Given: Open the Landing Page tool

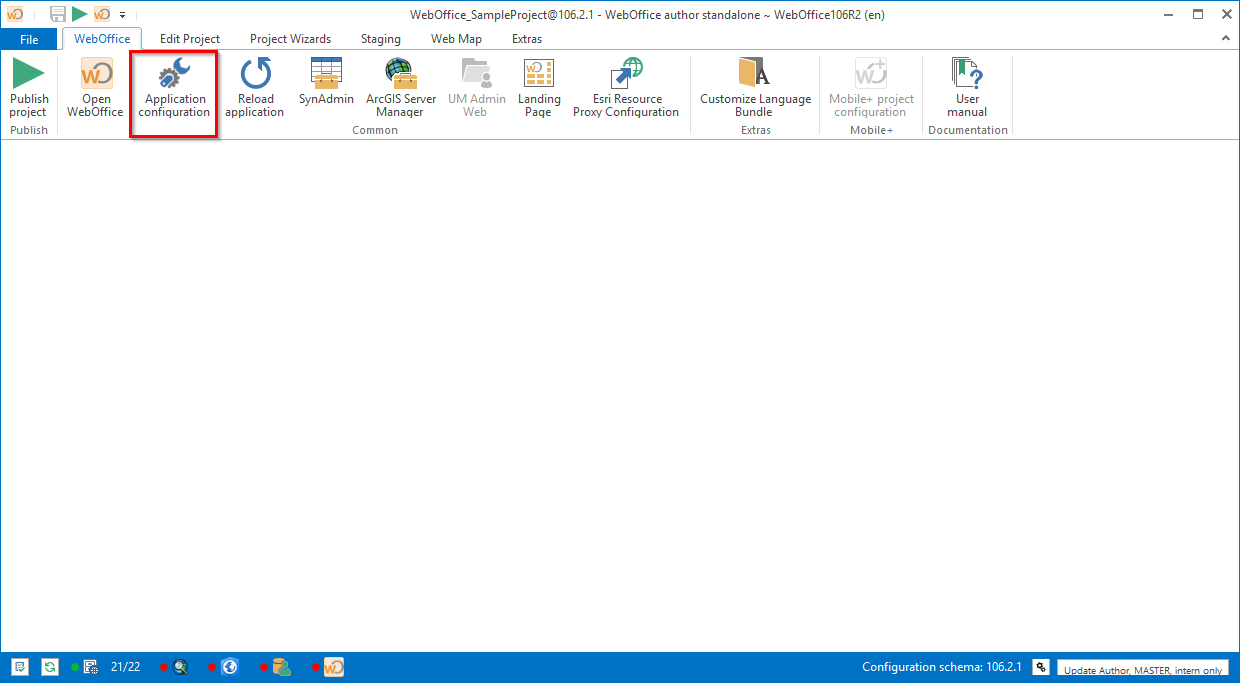Looking at the screenshot, I should coord(539,90).
